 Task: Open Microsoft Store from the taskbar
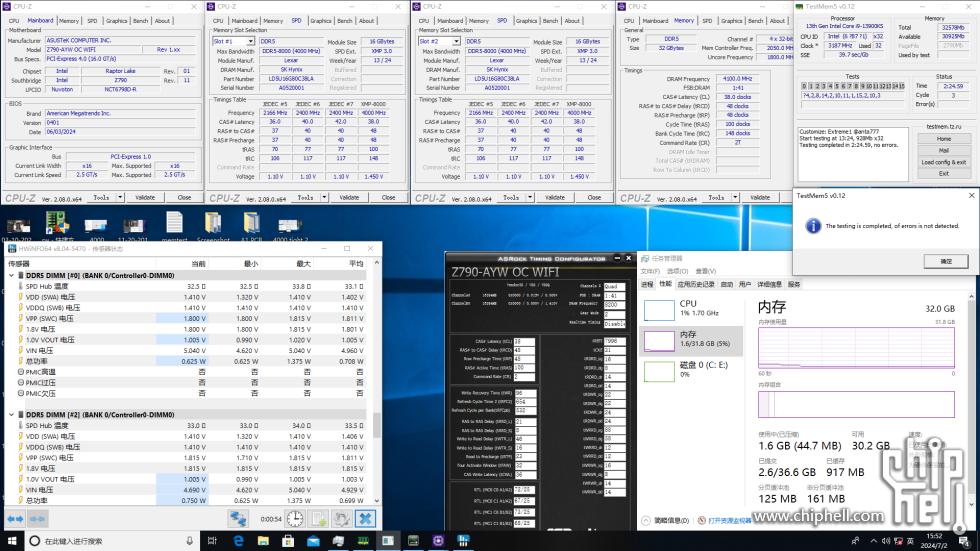pyautogui.click(x=288, y=540)
